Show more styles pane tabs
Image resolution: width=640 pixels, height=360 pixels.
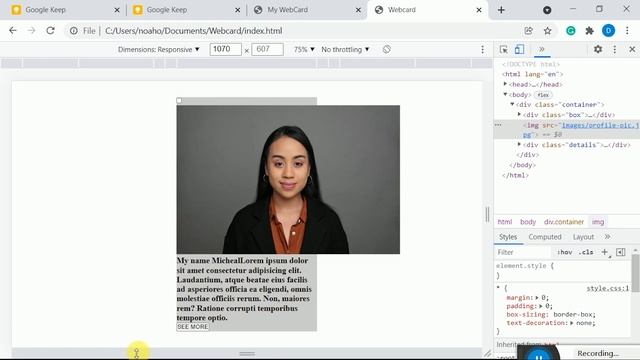pyautogui.click(x=607, y=237)
